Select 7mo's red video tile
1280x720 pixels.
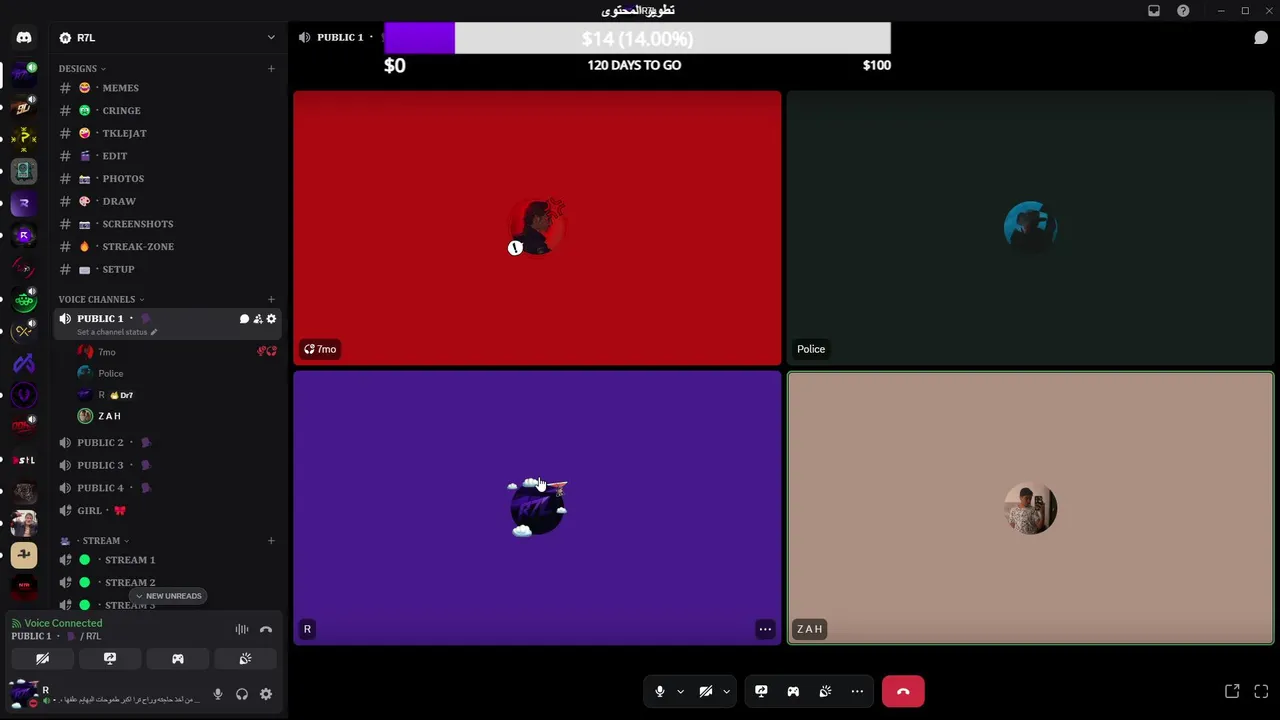[537, 228]
